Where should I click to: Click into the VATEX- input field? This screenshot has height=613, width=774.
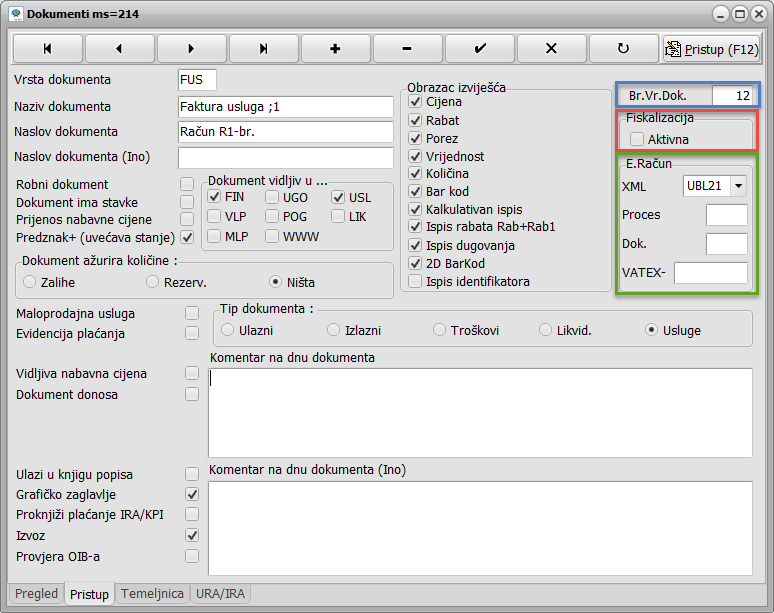pyautogui.click(x=710, y=273)
